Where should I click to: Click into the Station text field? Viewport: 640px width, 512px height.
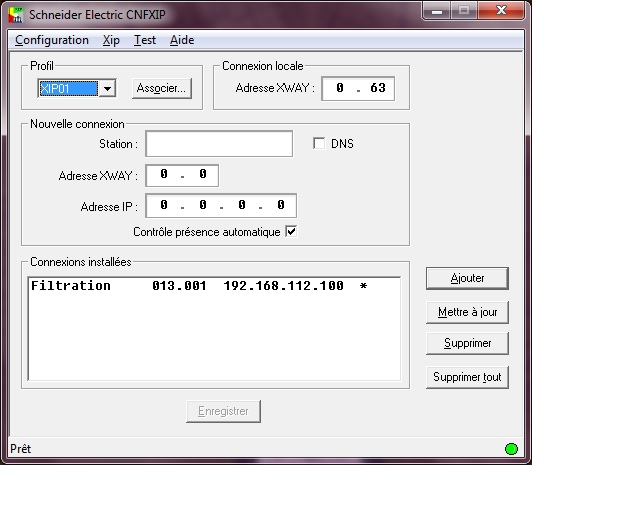[219, 144]
